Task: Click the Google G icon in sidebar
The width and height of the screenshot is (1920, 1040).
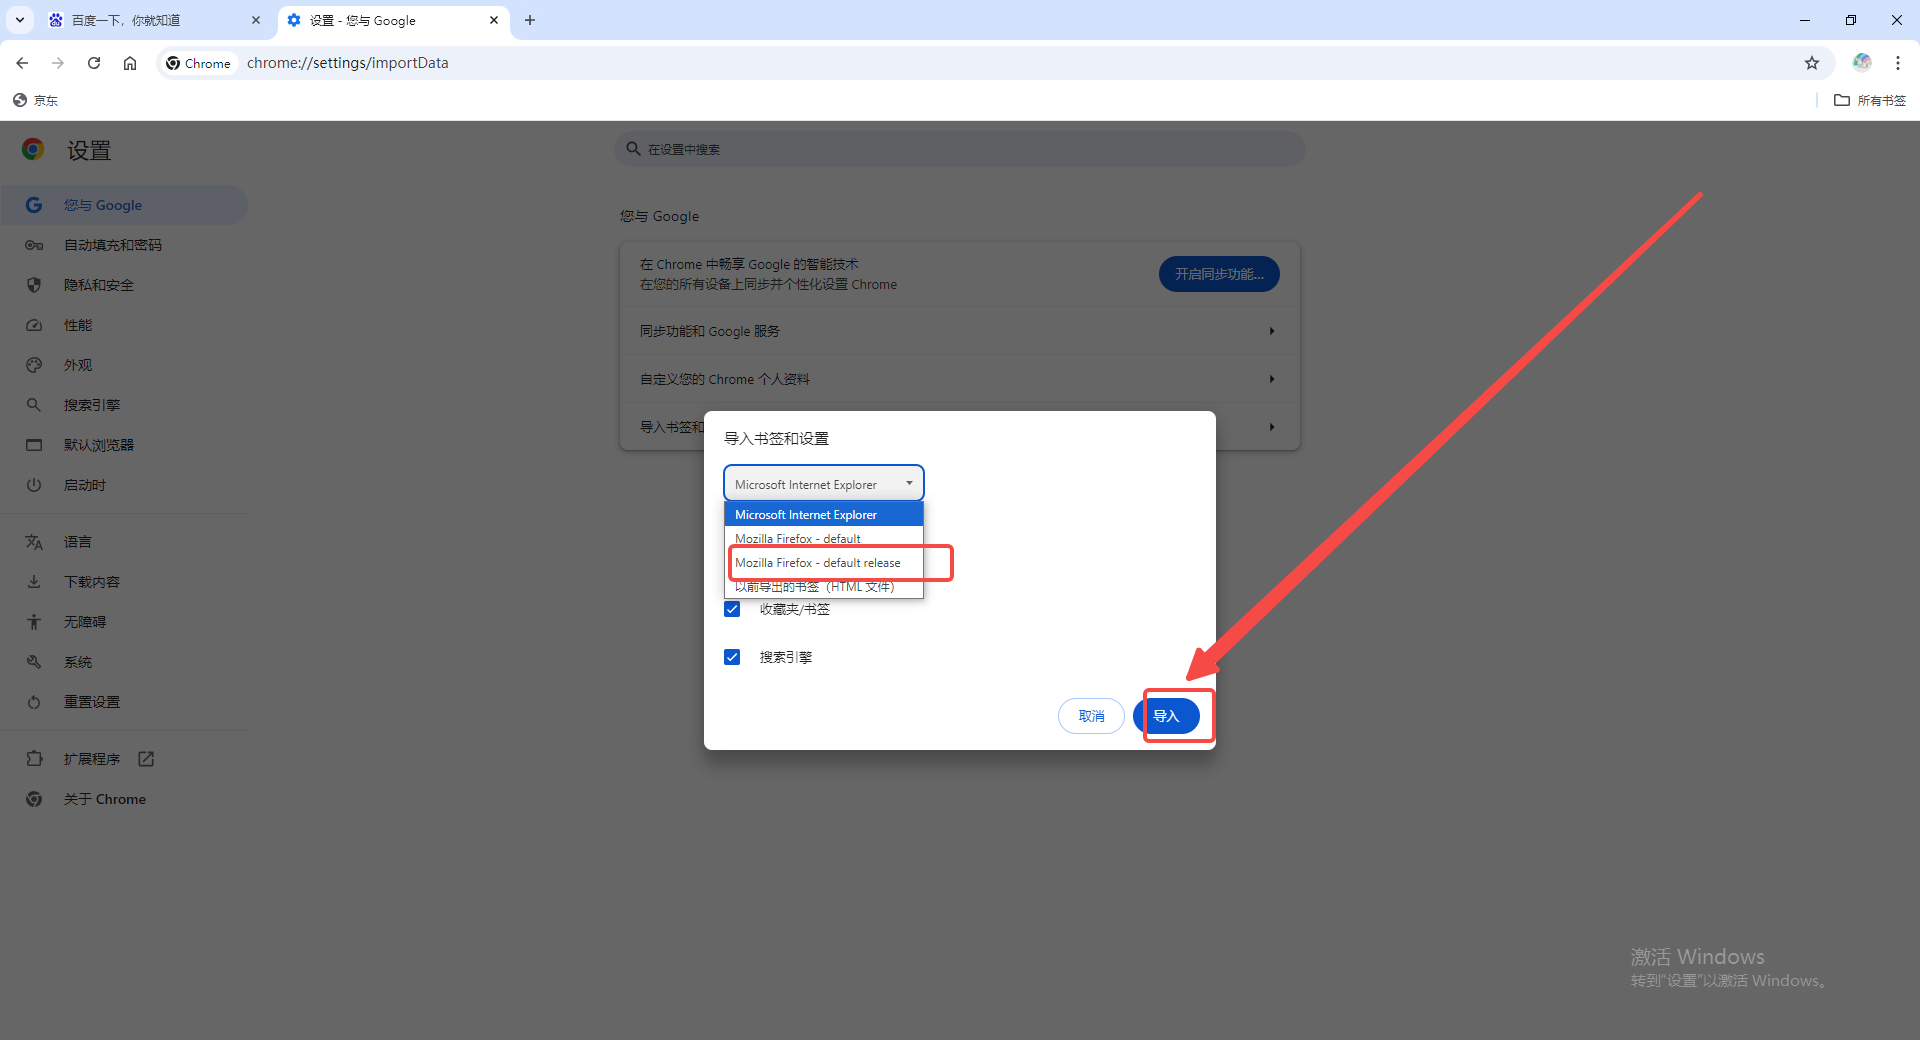Action: [34, 205]
